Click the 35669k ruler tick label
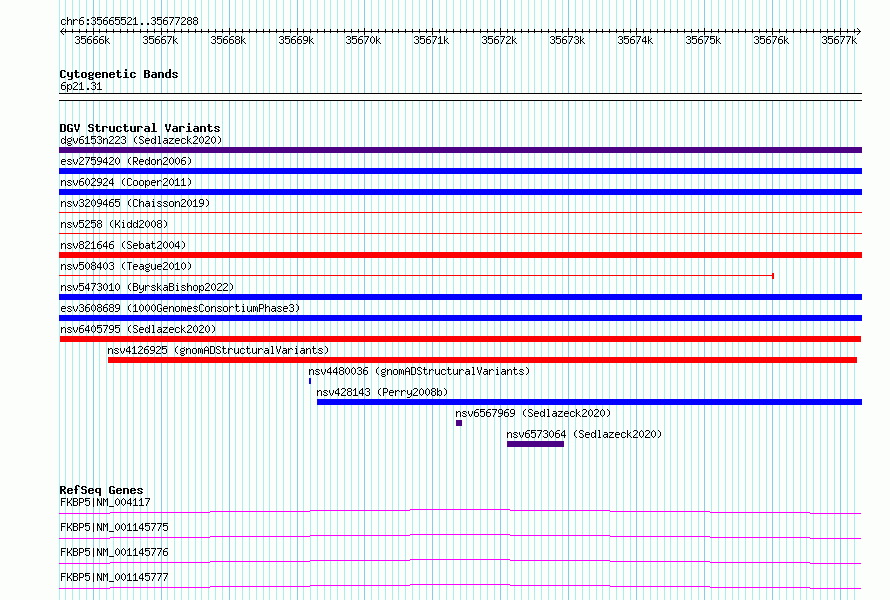The image size is (890, 600). point(296,40)
